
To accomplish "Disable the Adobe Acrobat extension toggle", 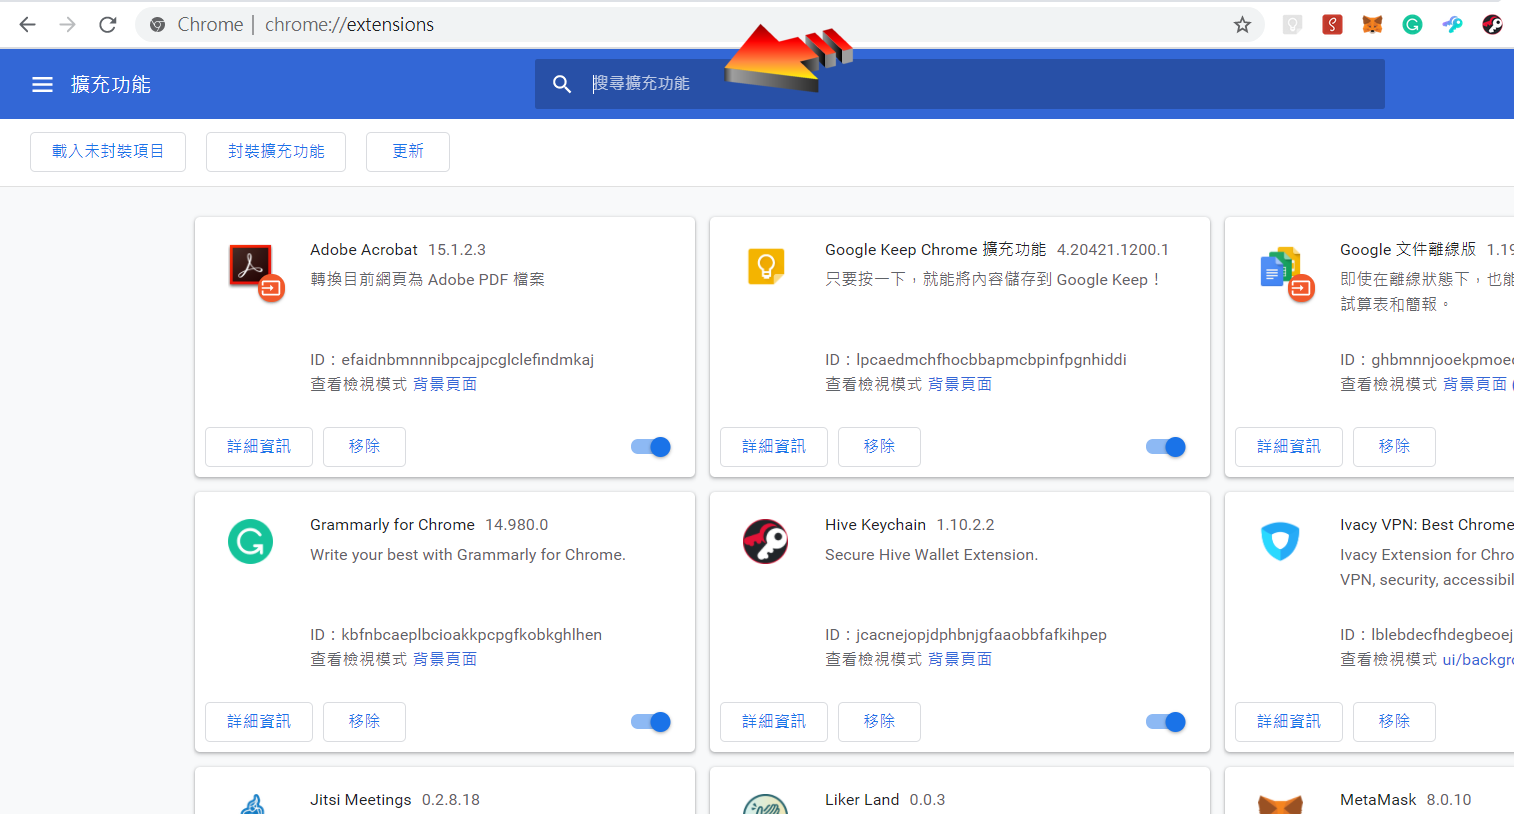I will (651, 447).
